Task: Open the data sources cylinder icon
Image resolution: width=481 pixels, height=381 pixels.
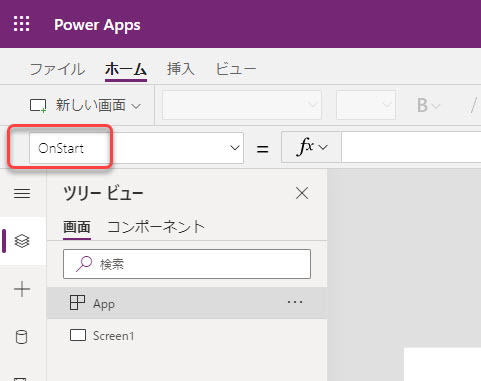Action: [x=22, y=337]
